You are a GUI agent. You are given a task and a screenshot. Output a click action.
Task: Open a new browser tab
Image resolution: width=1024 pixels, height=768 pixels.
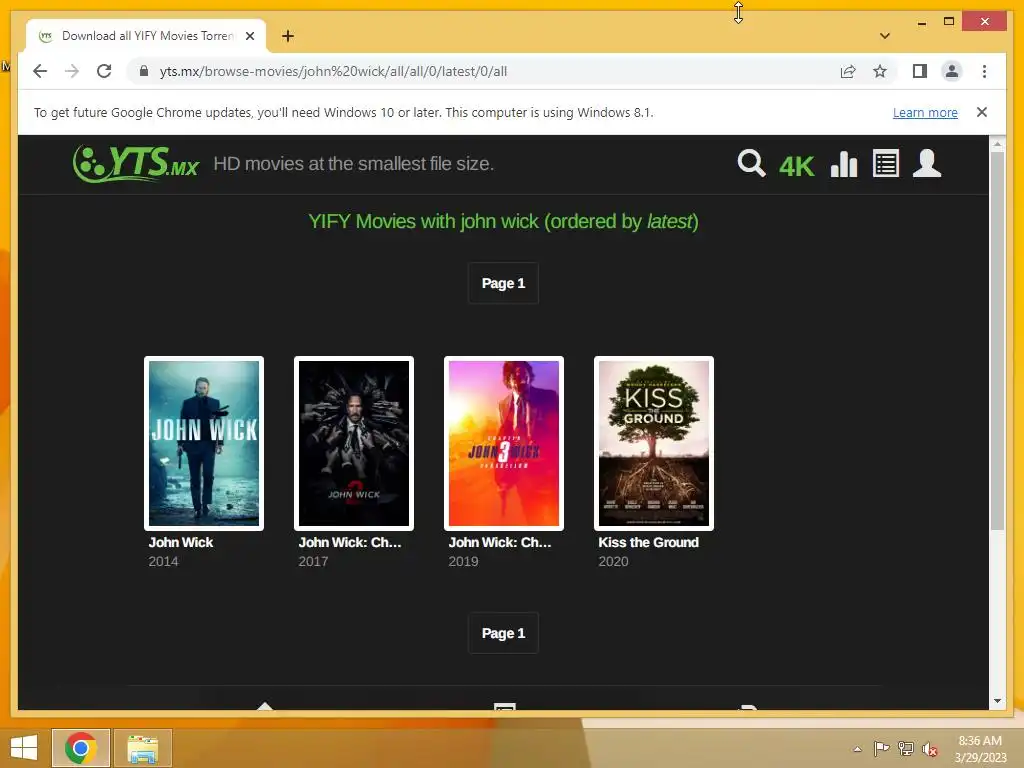pos(287,36)
